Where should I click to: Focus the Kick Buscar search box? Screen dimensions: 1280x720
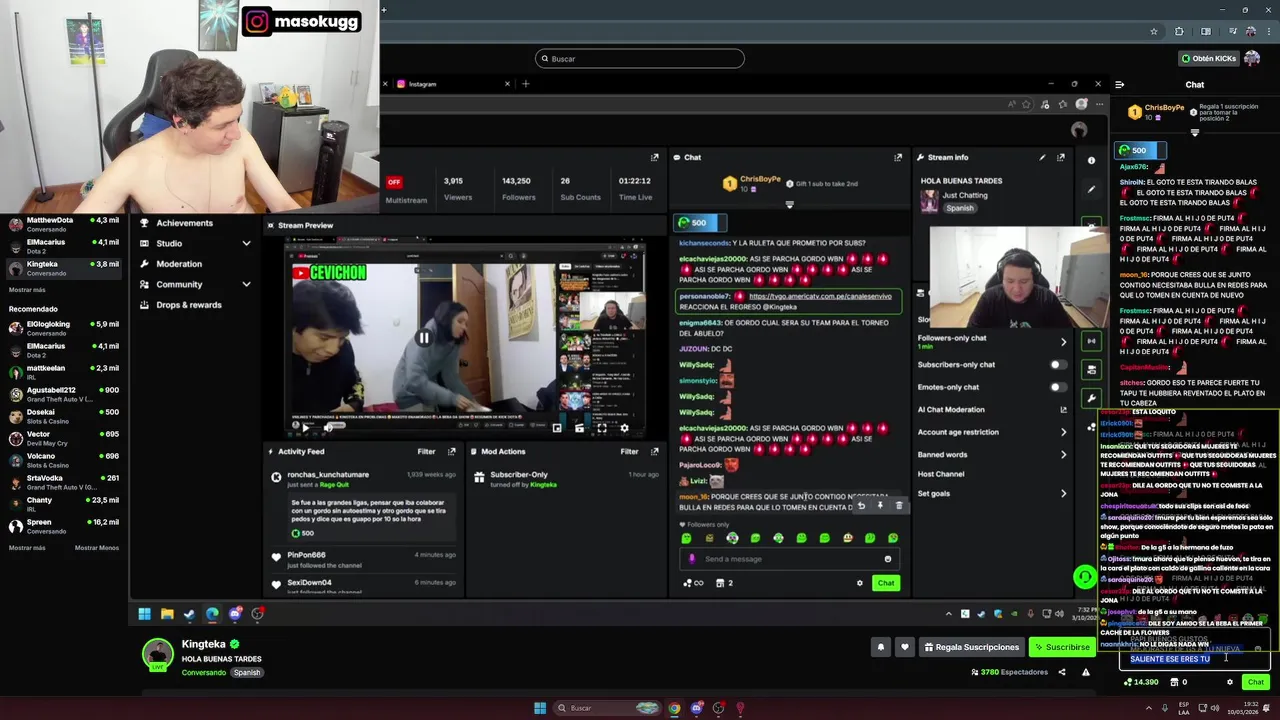tap(640, 59)
